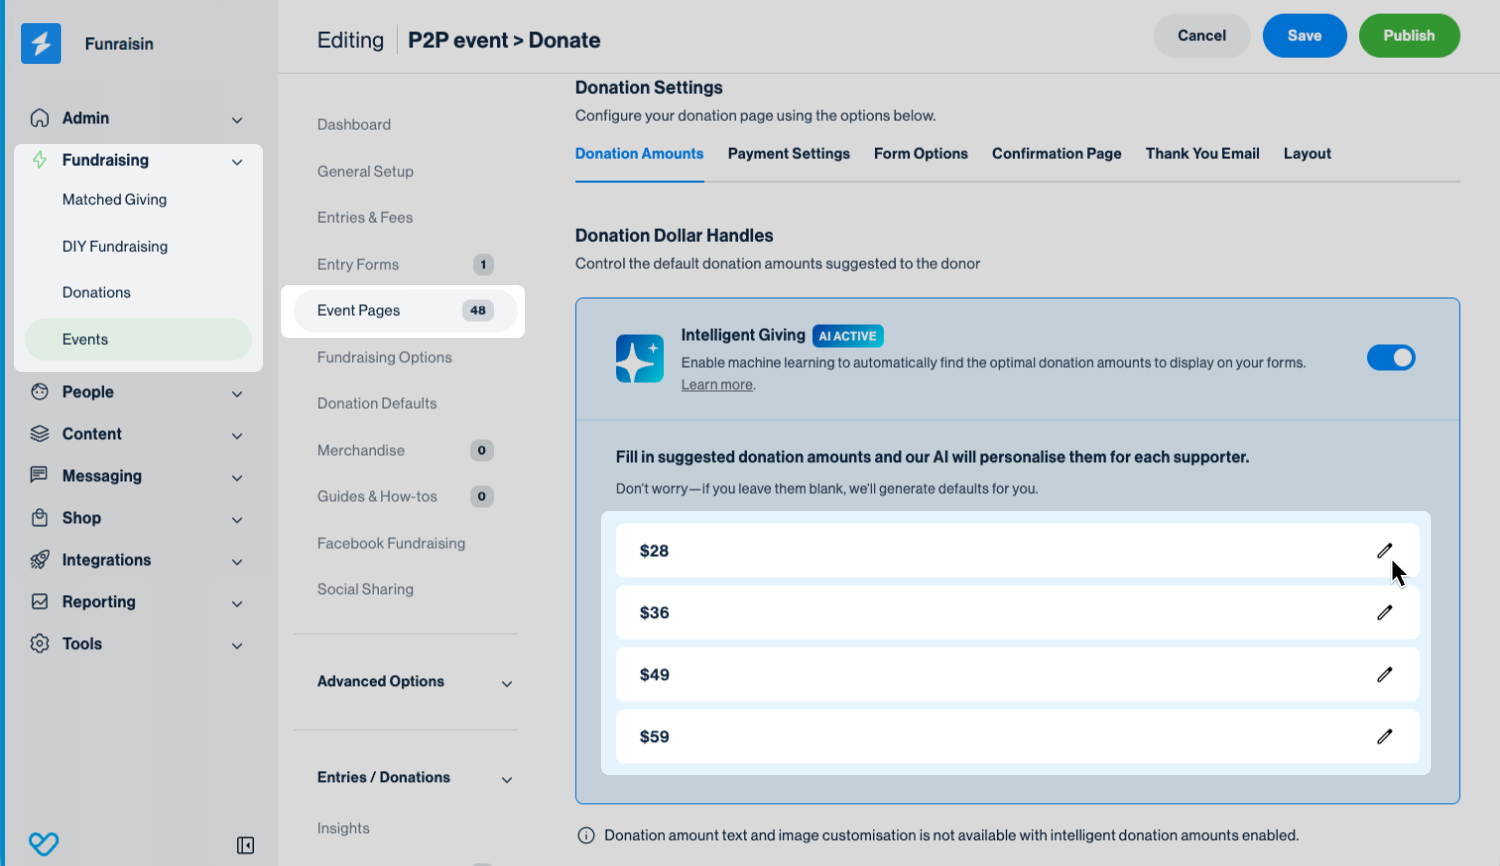This screenshot has height=866, width=1500.
Task: Click the heart icon at bottom left
Action: [43, 844]
